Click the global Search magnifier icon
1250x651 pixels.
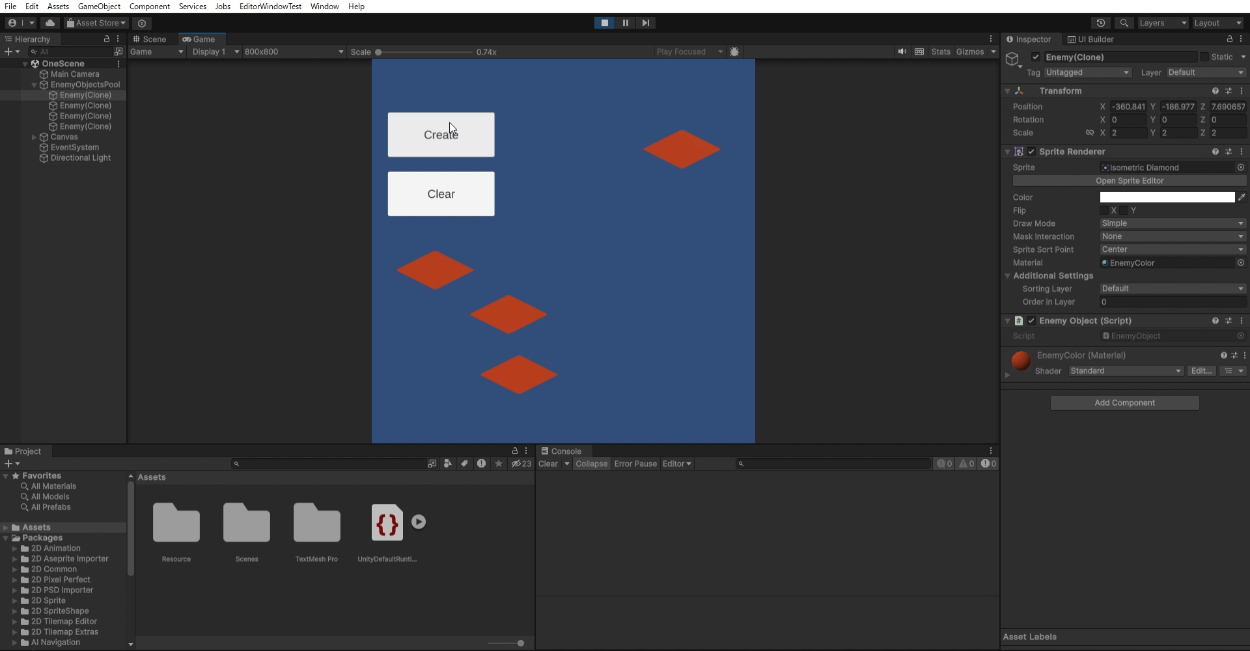pos(1124,23)
